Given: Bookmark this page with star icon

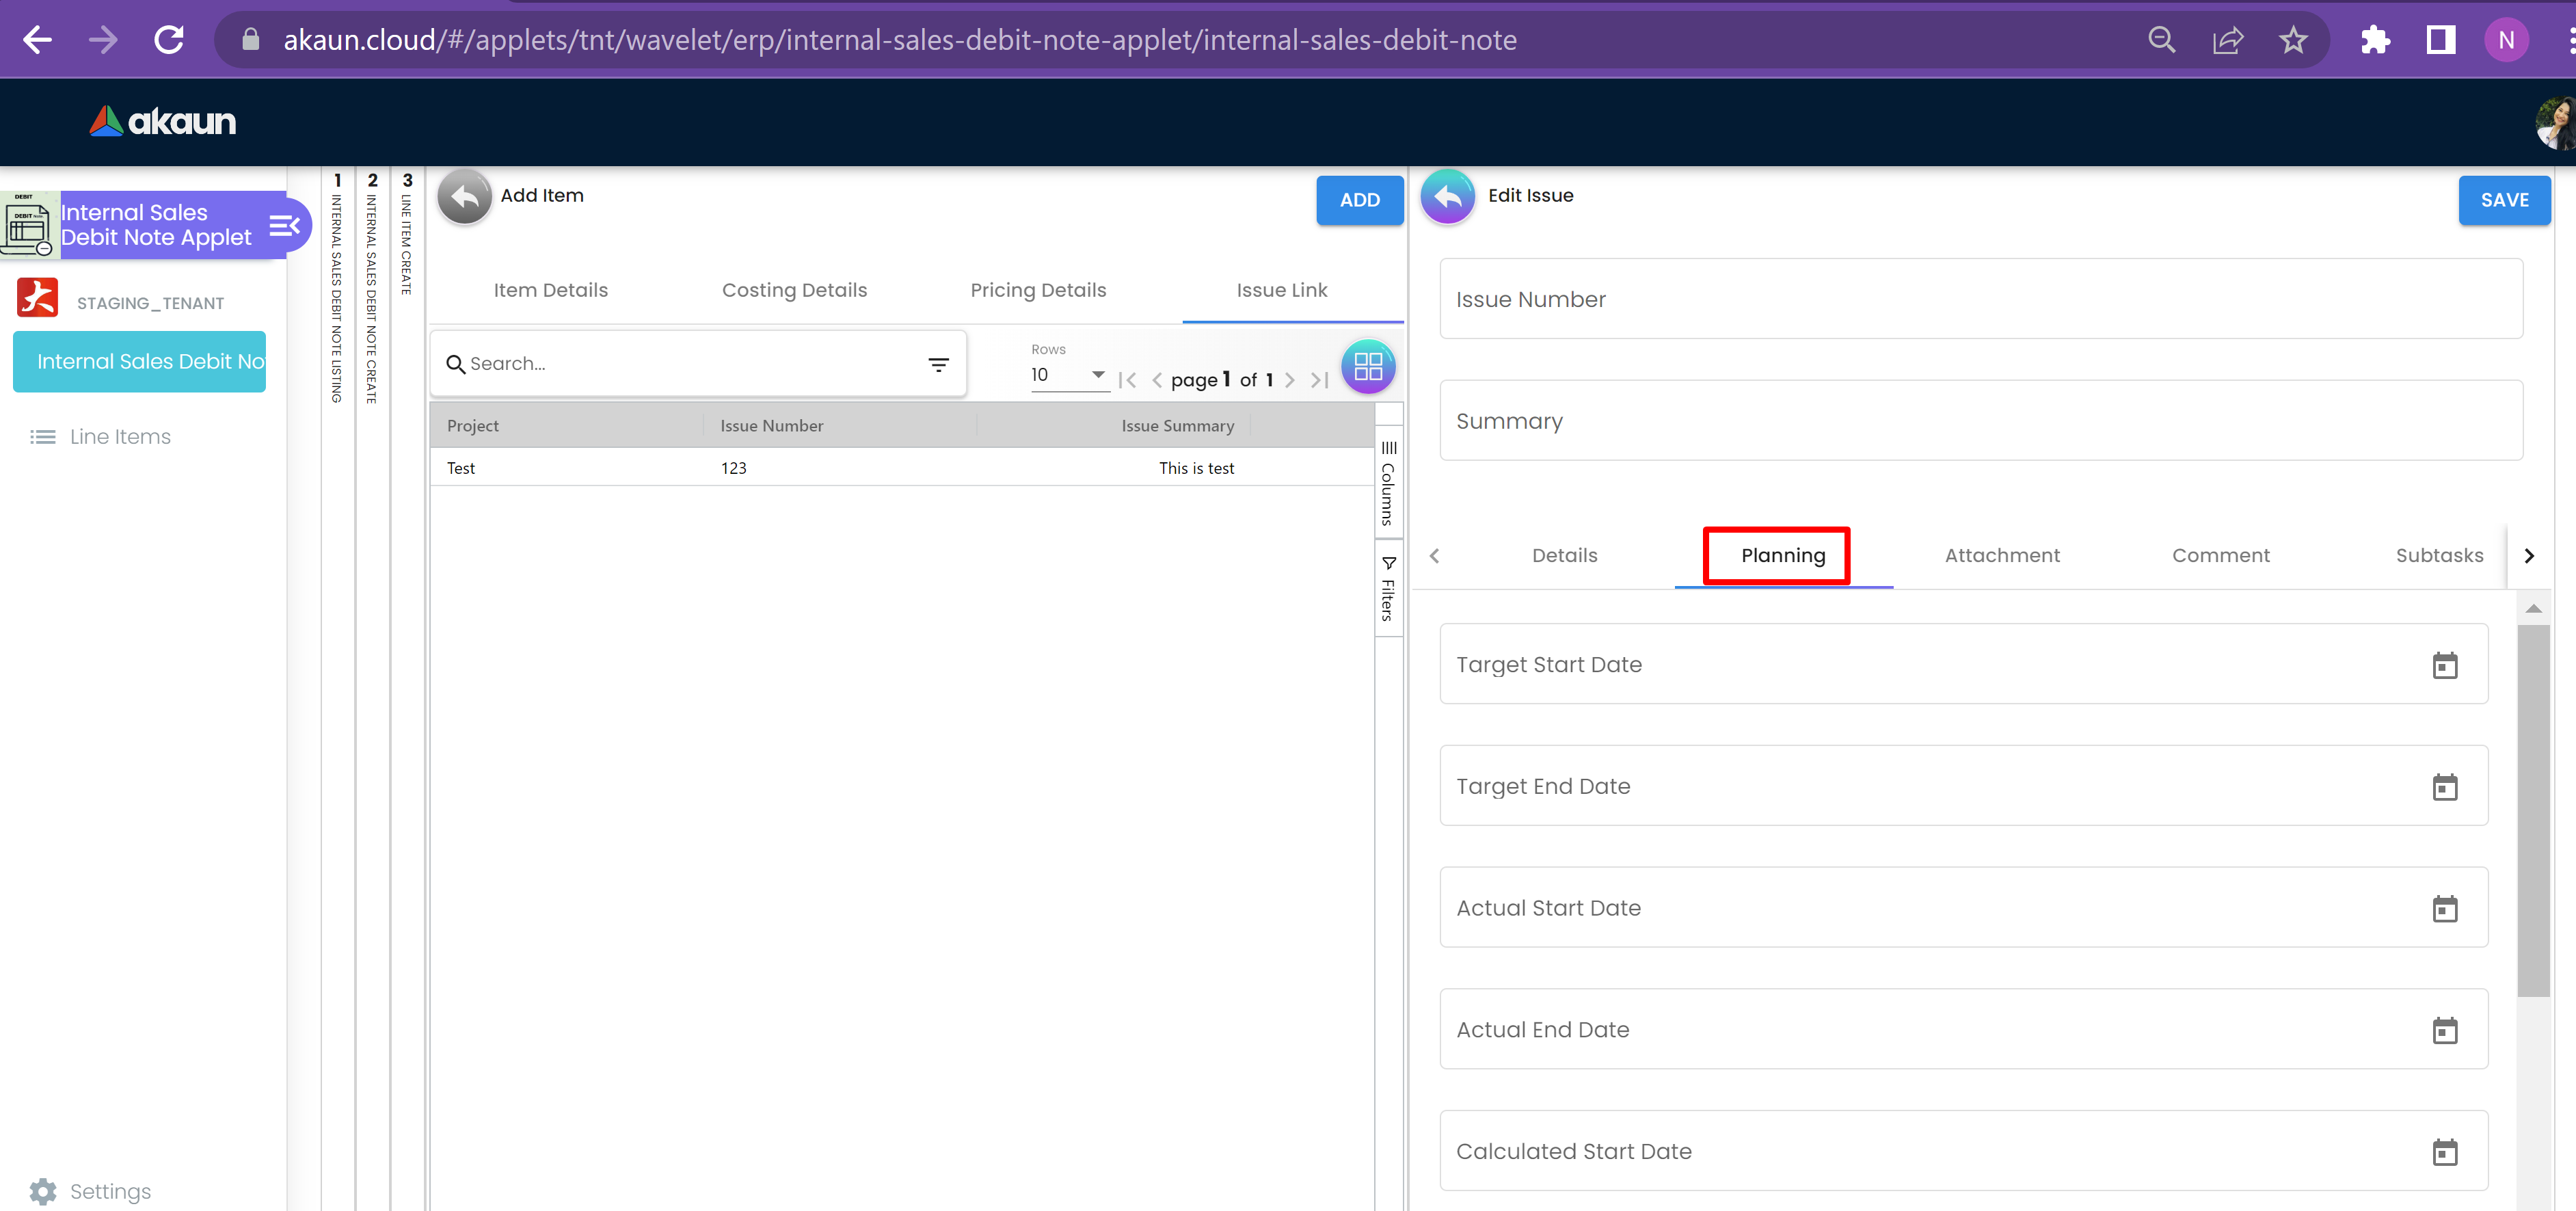Looking at the screenshot, I should (2293, 40).
